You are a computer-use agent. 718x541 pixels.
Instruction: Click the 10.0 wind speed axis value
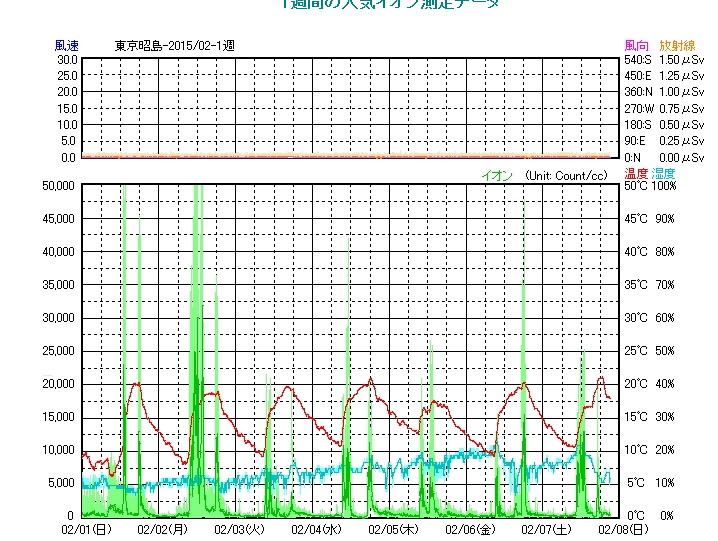point(67,125)
